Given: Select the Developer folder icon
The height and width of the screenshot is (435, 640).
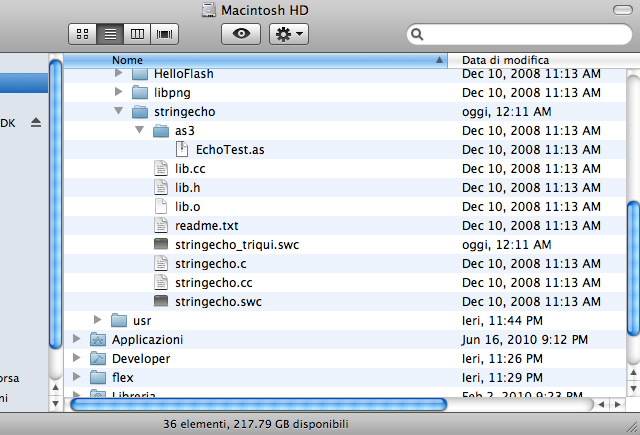Looking at the screenshot, I should click(98, 358).
